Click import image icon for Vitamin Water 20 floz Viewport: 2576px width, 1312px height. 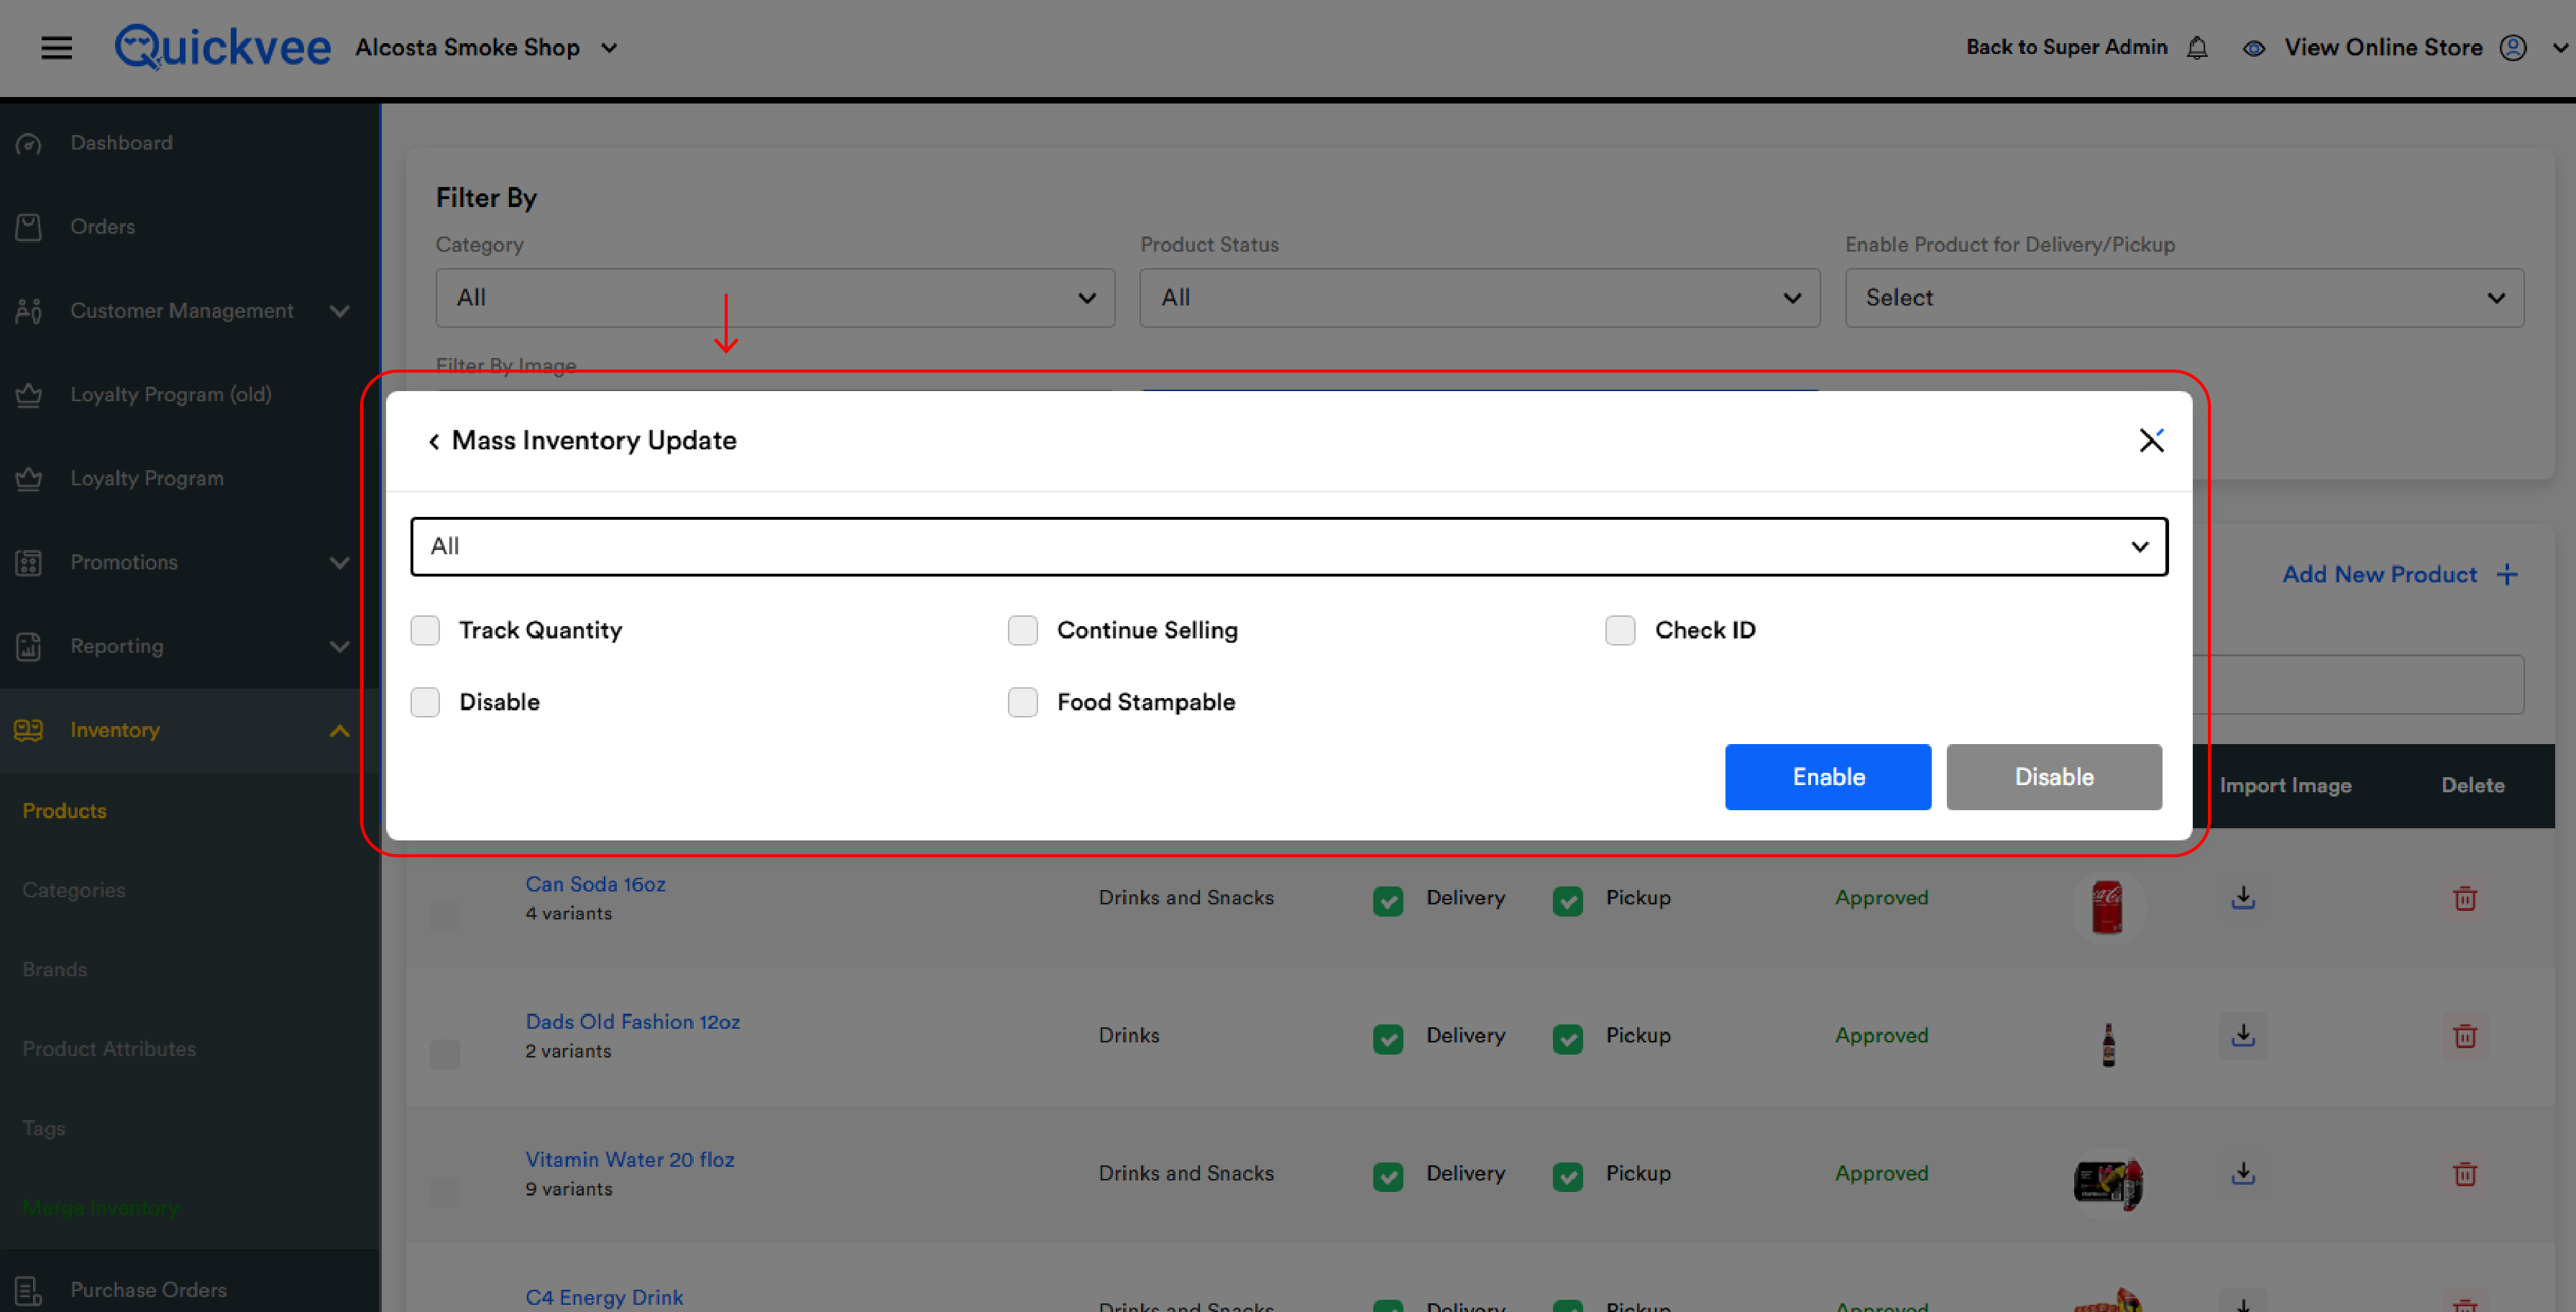(2243, 1173)
